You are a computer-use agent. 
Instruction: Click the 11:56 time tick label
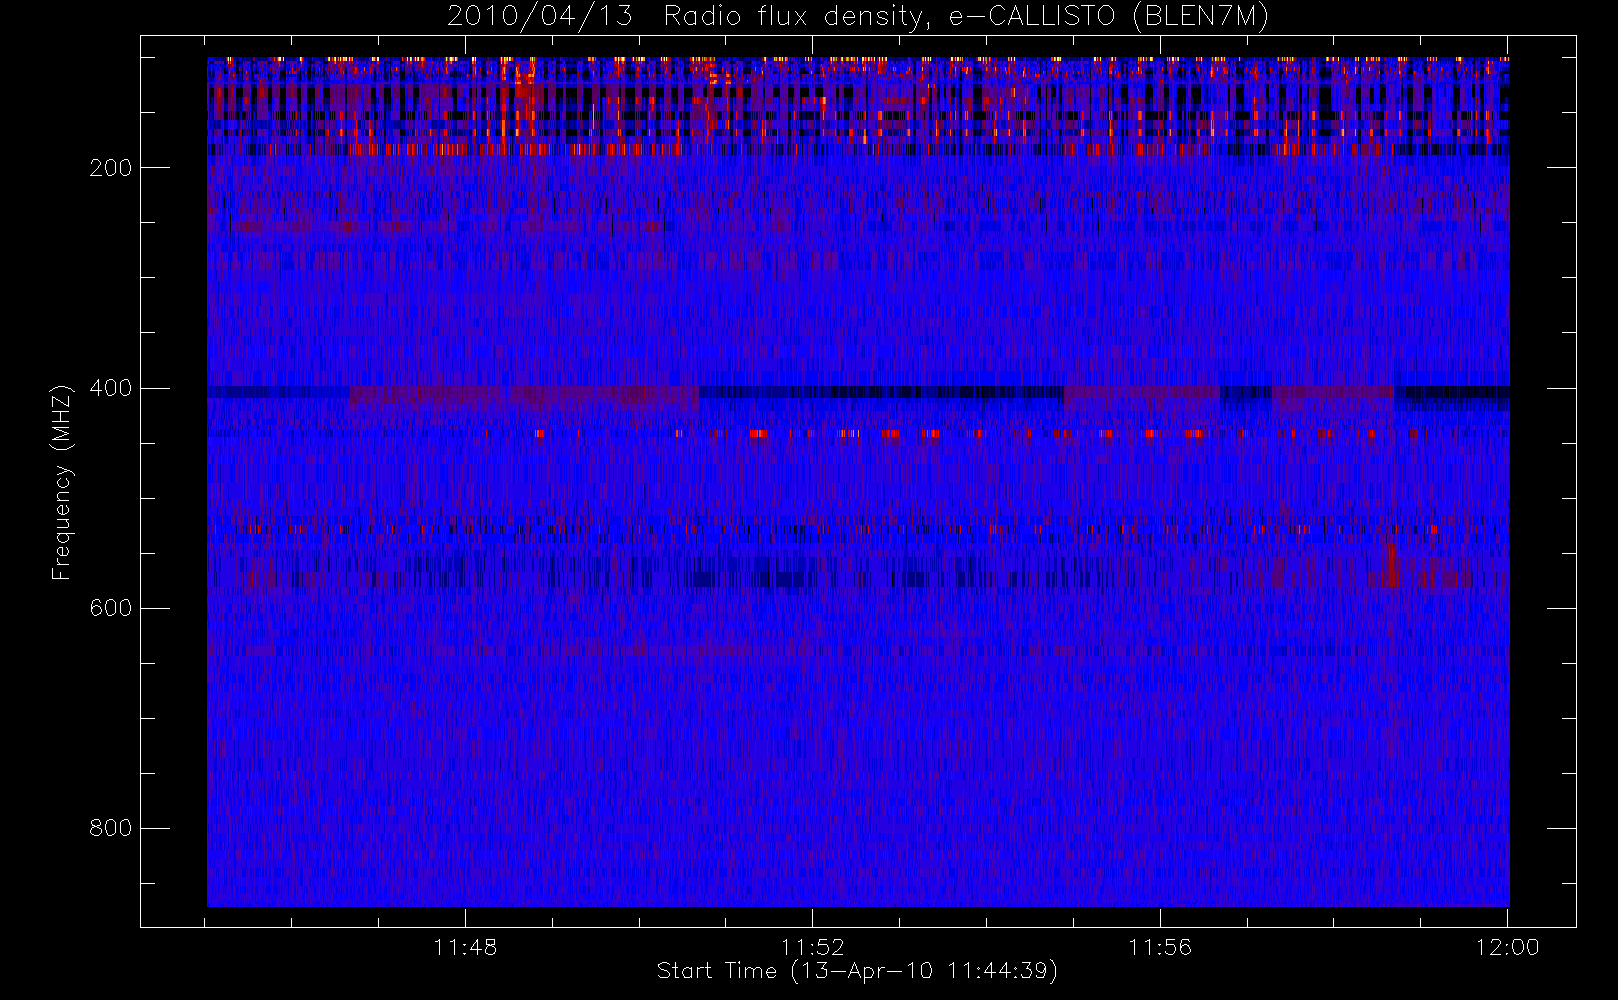tap(1160, 947)
